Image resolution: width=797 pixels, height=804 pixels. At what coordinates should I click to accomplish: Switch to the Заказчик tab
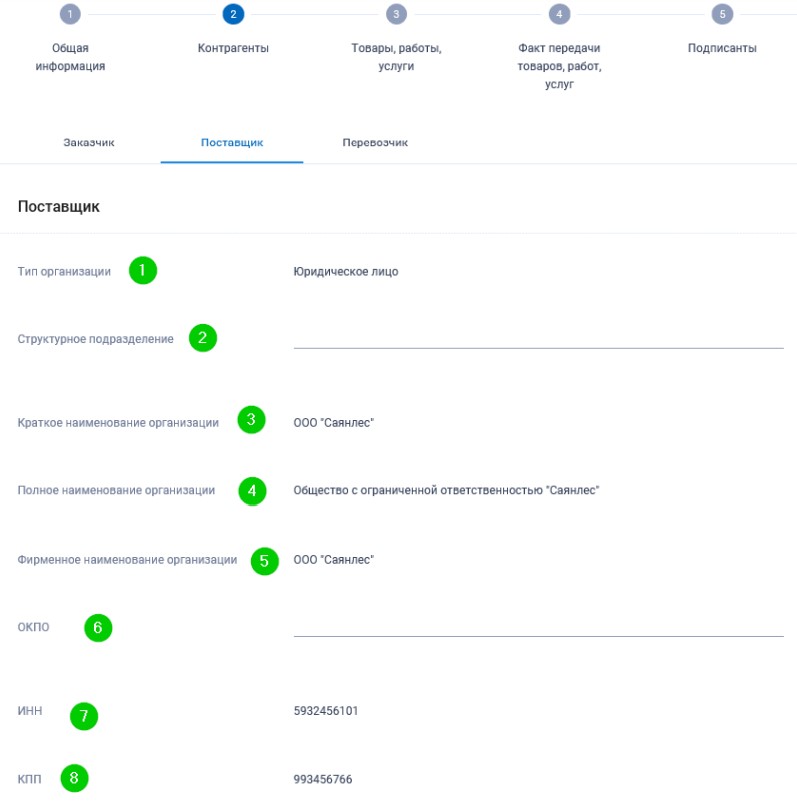tap(89, 143)
